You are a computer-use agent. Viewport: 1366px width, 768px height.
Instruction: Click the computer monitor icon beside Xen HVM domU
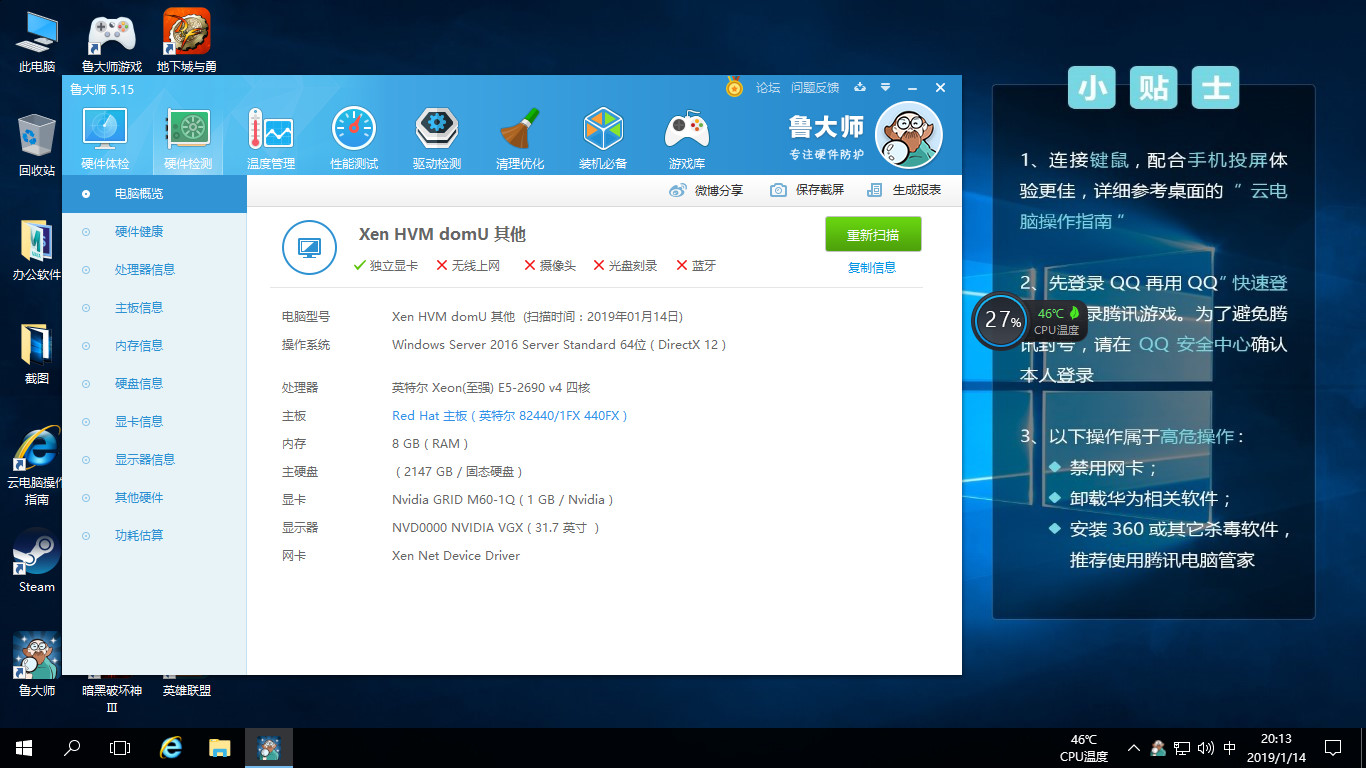pos(309,247)
